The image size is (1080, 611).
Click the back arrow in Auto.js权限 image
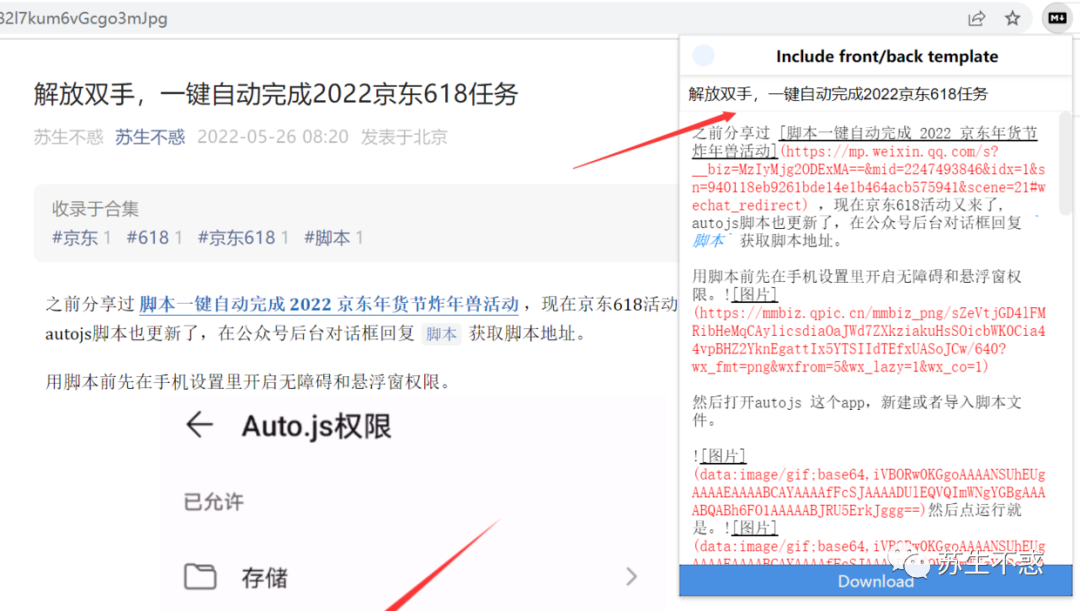(199, 425)
